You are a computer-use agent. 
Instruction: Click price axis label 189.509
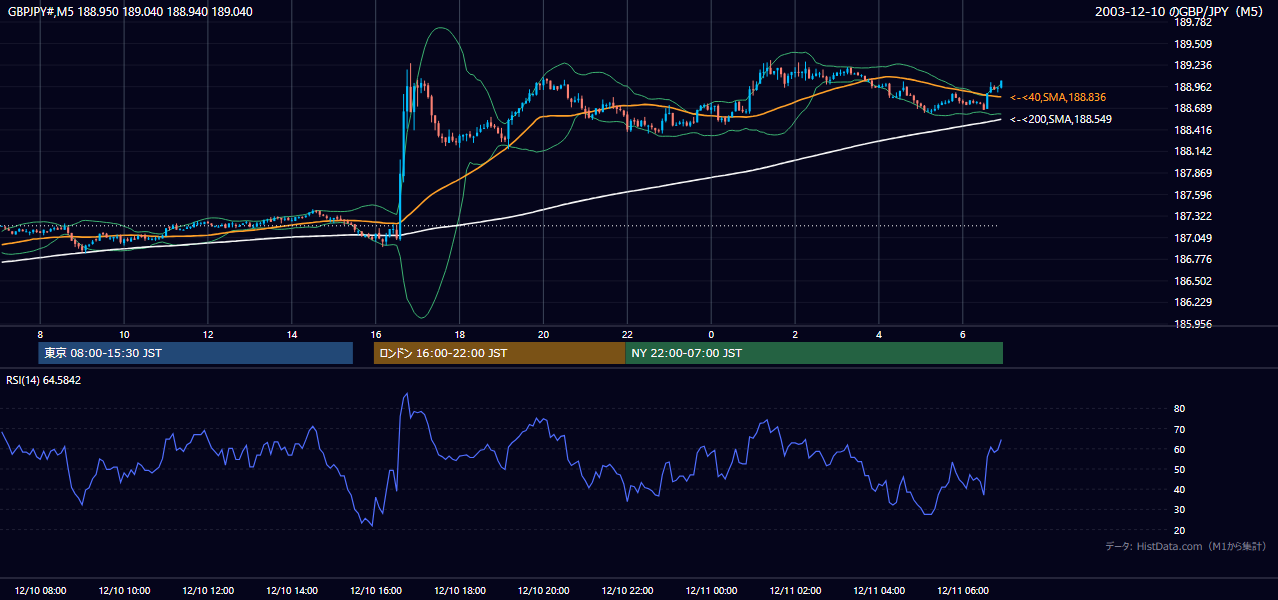[x=1192, y=44]
